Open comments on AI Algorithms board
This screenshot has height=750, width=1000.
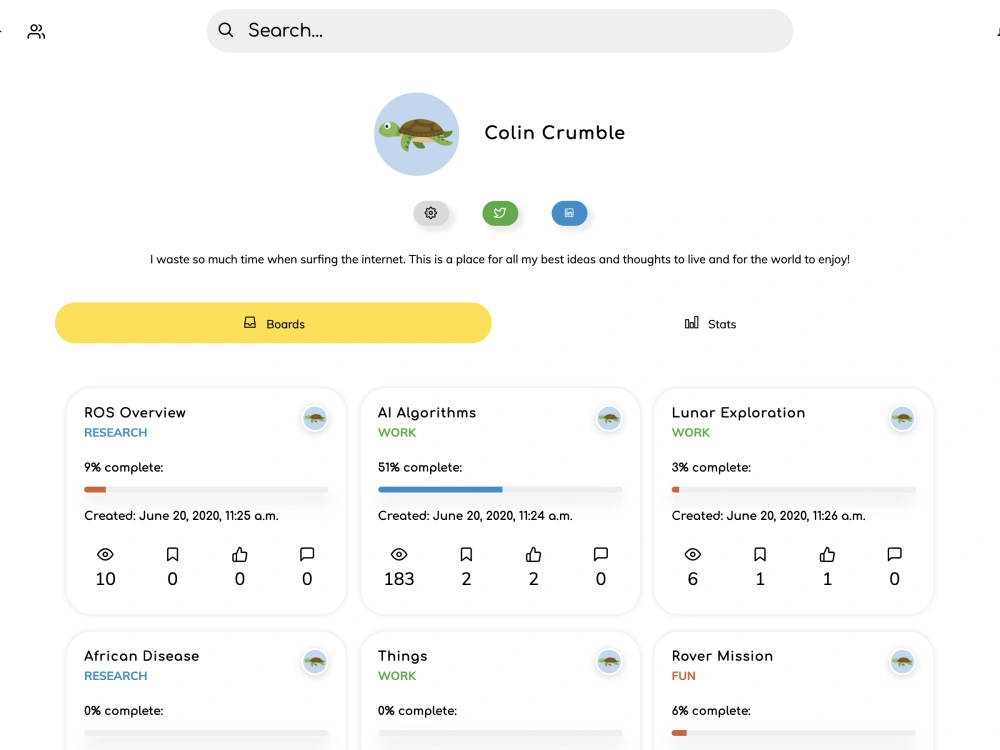click(x=601, y=554)
